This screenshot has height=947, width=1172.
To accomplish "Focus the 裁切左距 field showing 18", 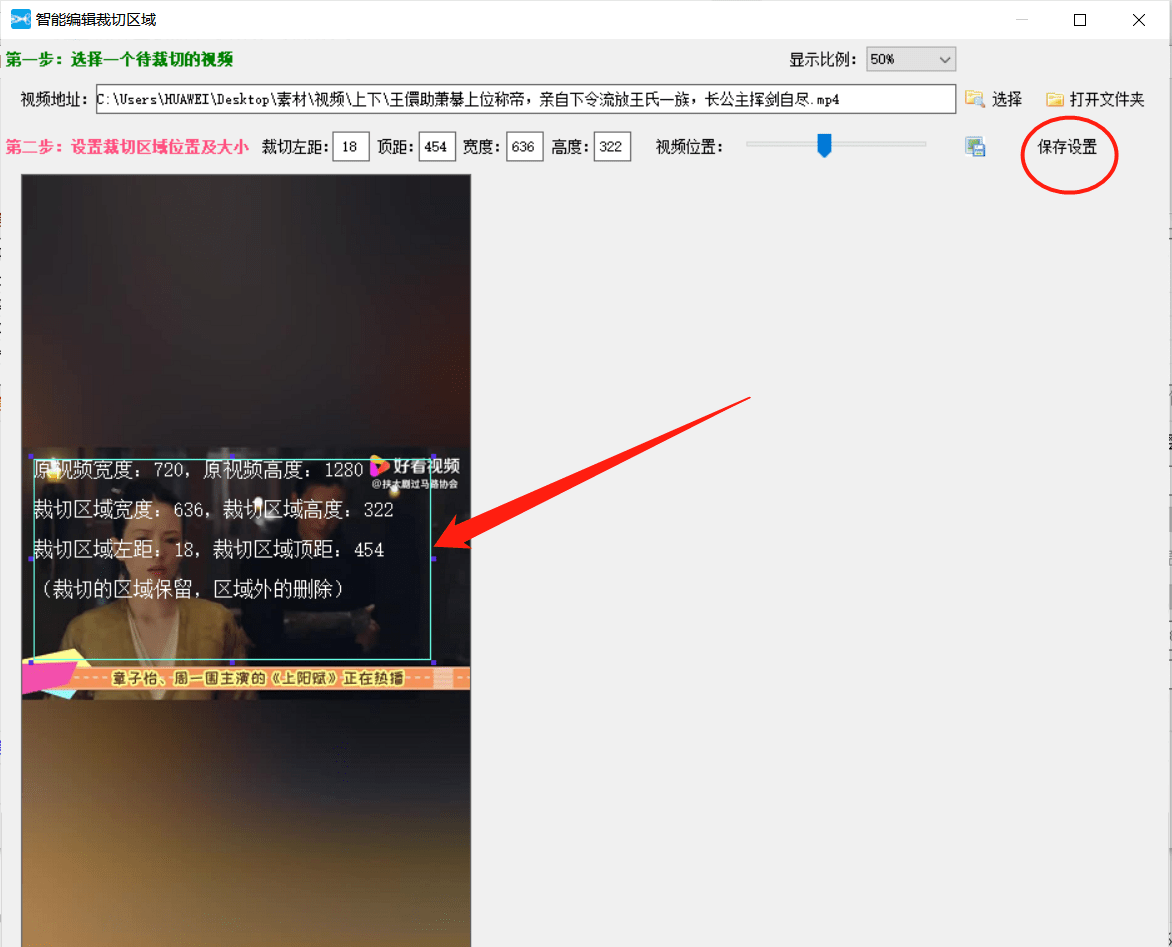I will pos(351,147).
